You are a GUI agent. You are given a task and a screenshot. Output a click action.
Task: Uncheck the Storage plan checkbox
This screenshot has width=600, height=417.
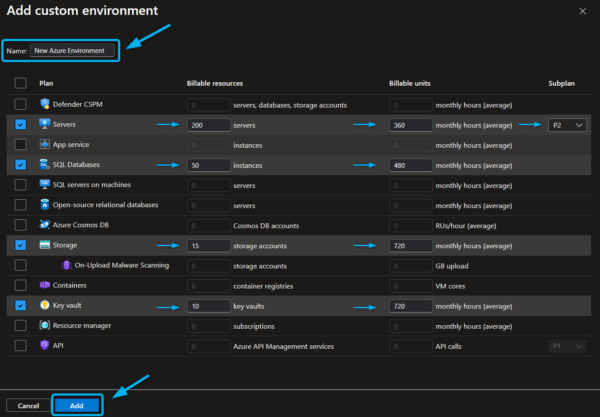[x=21, y=245]
